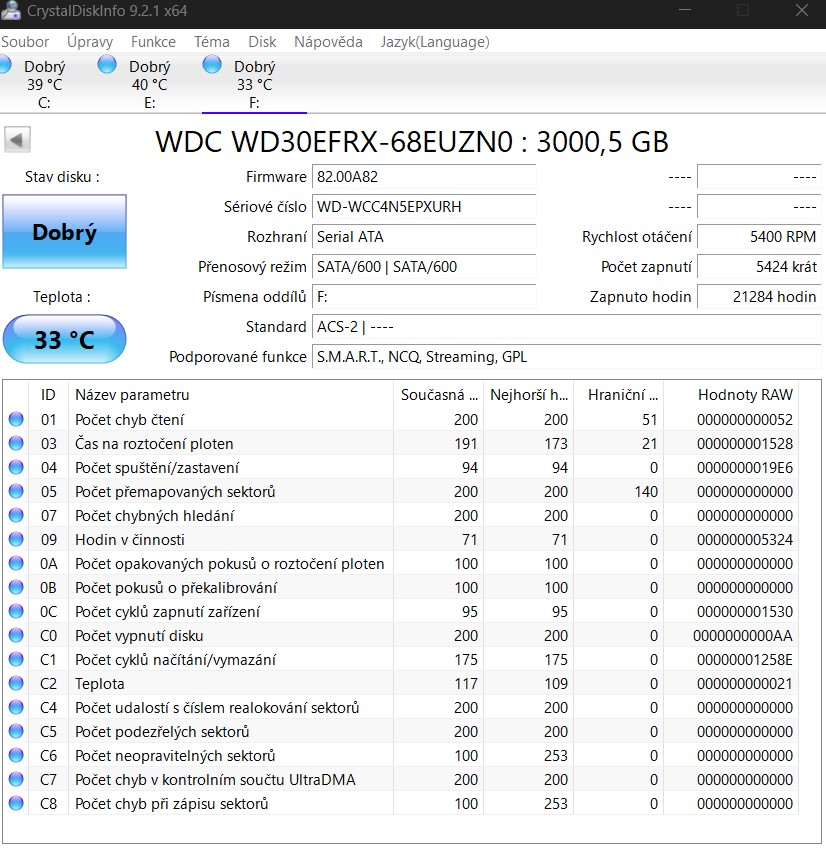Click blue status icon for Počet chyb čtení
Viewport: 826px width, 851px height.
click(x=16, y=420)
